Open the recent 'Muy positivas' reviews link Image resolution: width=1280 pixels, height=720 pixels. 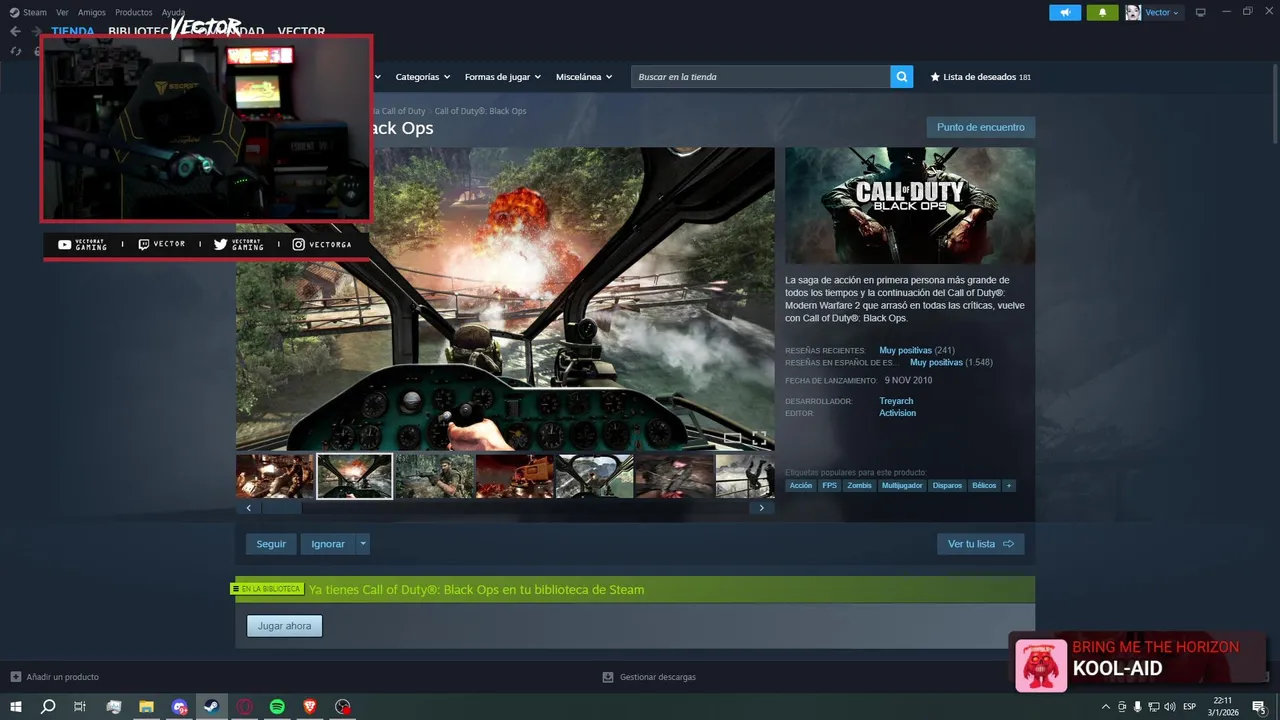click(905, 351)
